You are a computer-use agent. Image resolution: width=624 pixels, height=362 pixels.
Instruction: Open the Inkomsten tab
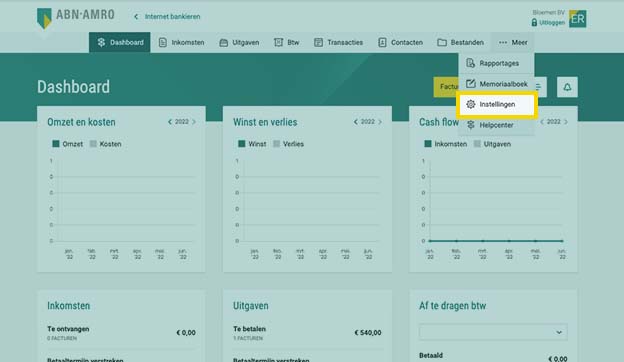click(x=181, y=42)
